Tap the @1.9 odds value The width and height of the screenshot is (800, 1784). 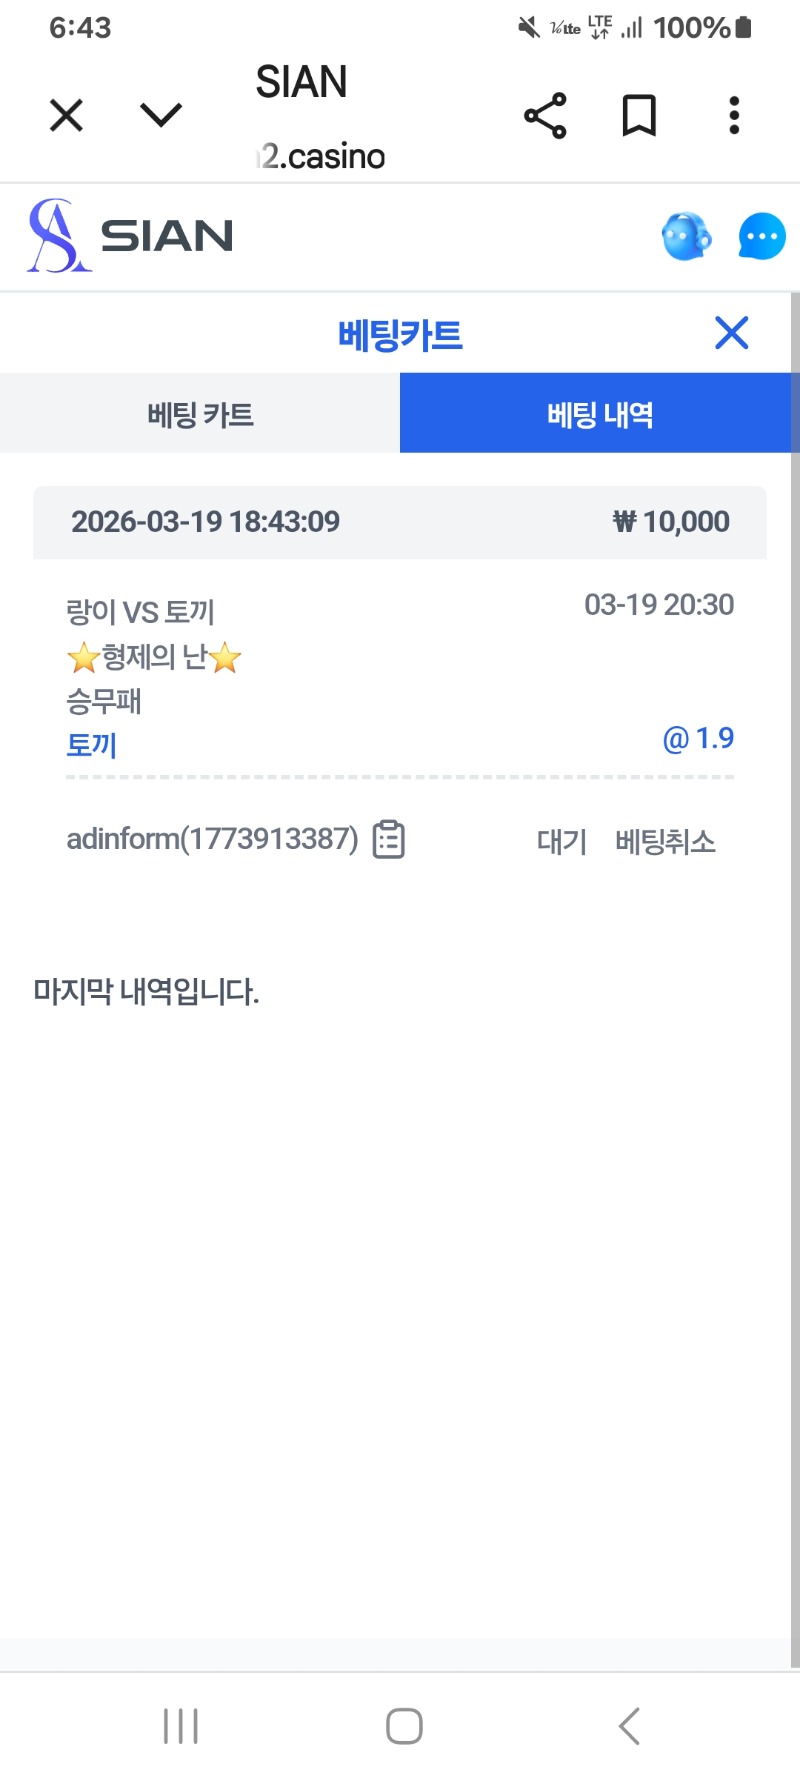pyautogui.click(x=698, y=739)
